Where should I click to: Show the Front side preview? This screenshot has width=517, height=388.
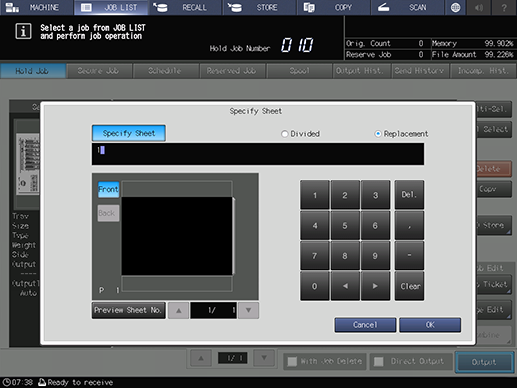108,189
